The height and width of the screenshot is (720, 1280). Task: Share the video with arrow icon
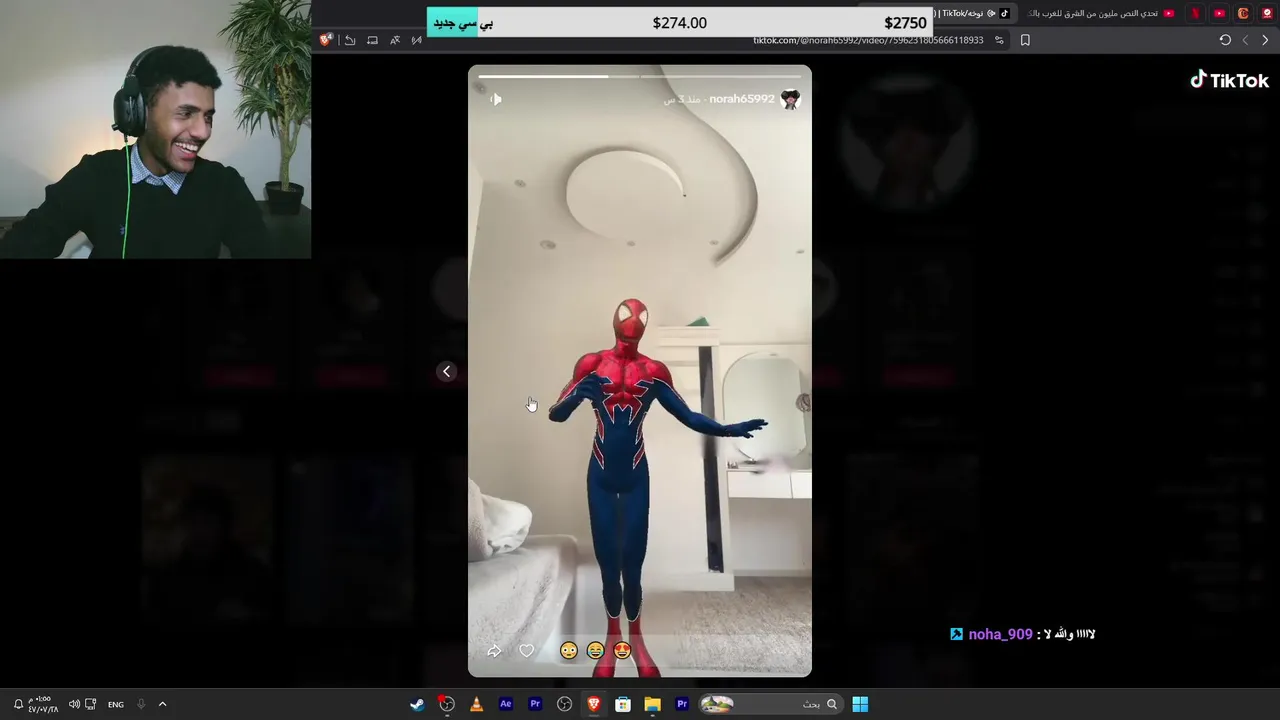coord(494,651)
